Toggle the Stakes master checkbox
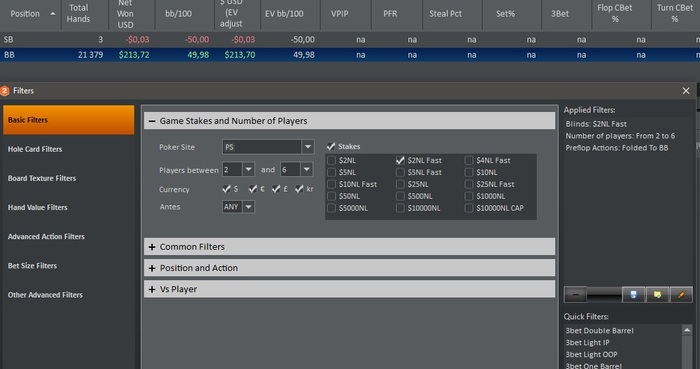This screenshot has height=369, width=700. click(331, 146)
